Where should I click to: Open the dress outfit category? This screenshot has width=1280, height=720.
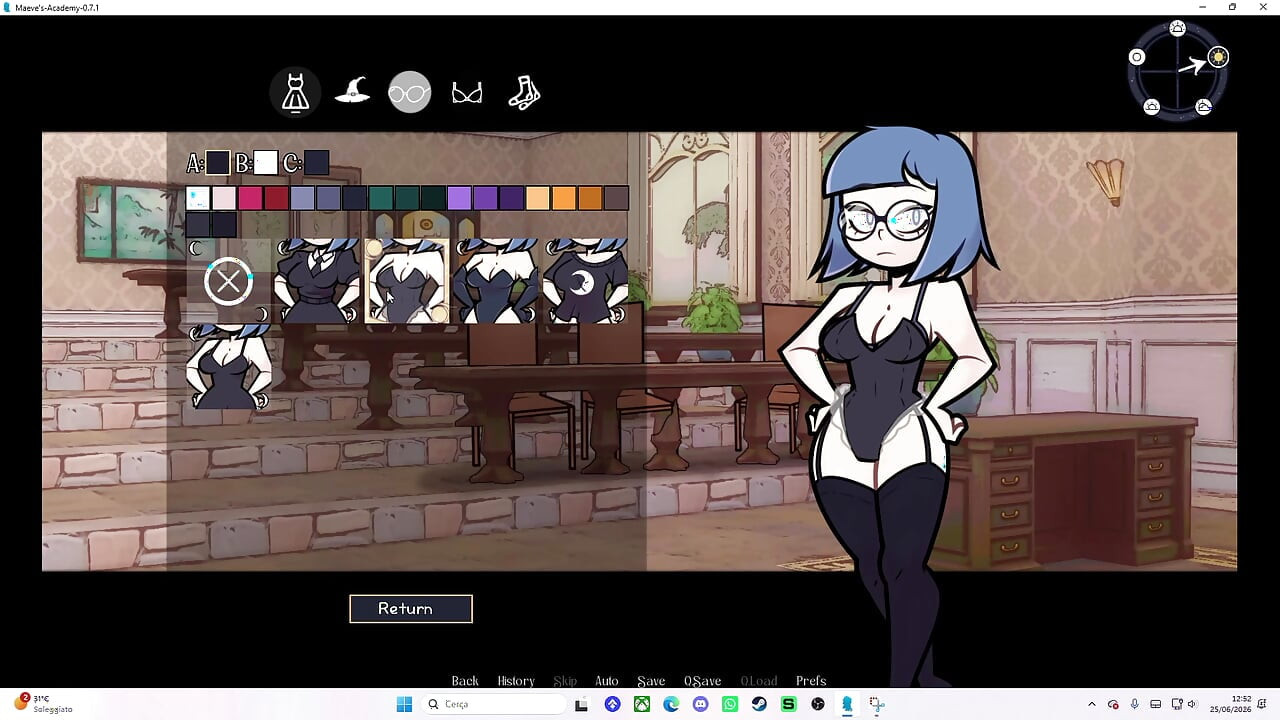tap(295, 92)
